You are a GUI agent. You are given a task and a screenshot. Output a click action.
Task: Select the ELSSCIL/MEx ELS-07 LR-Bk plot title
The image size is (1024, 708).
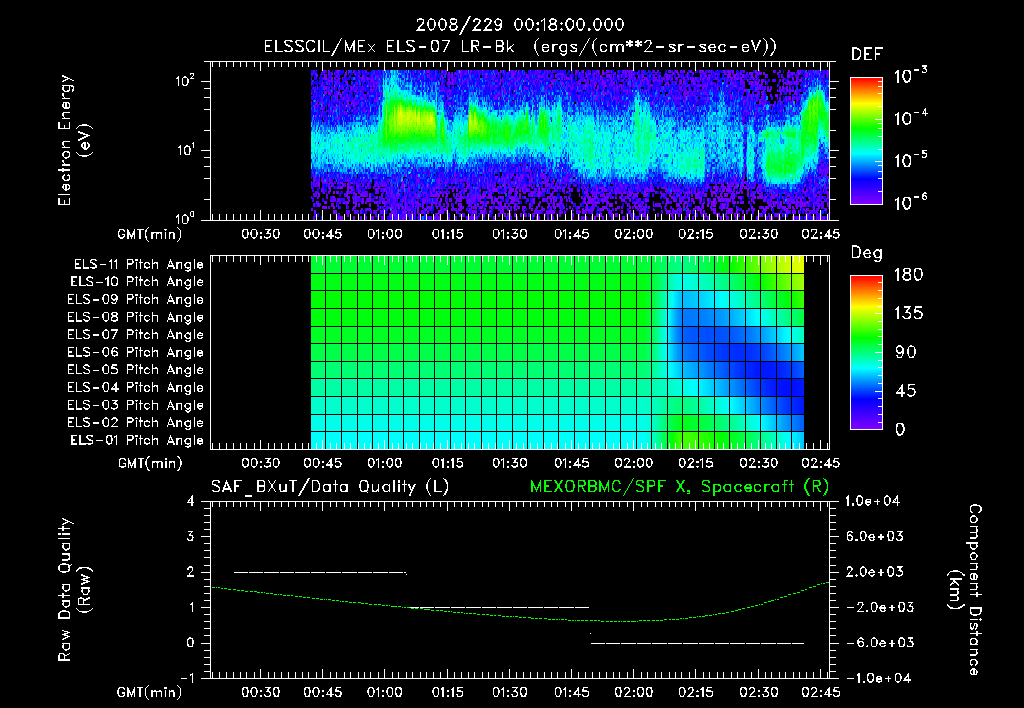click(520, 47)
